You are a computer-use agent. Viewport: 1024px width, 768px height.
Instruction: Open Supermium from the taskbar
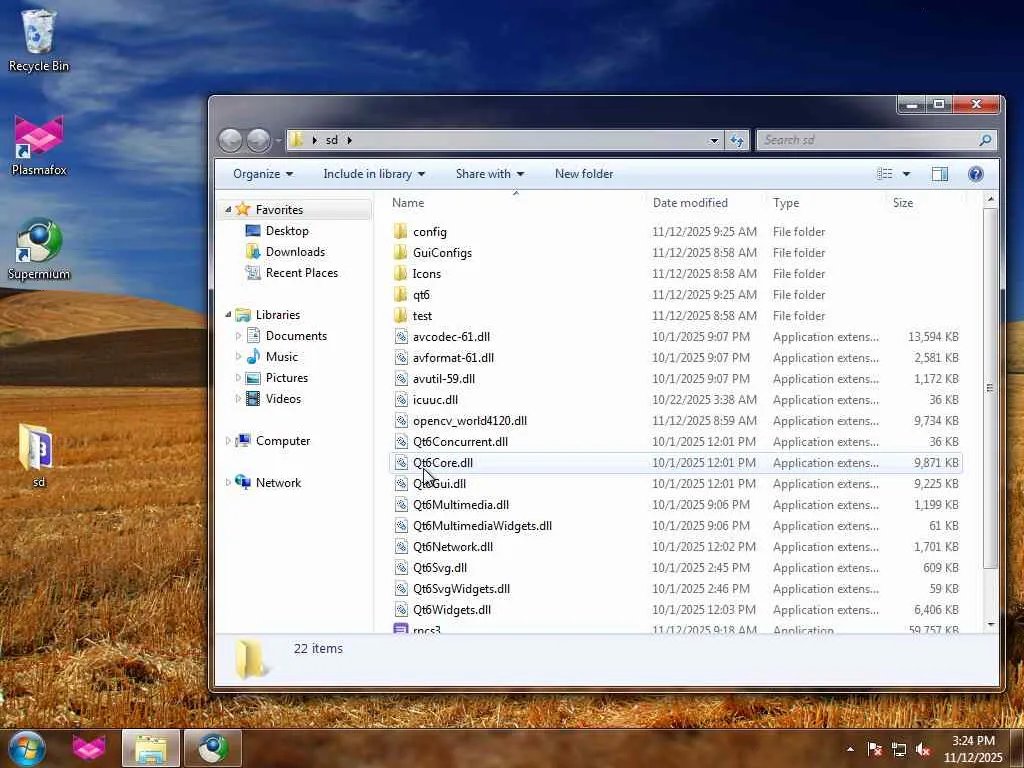point(213,748)
